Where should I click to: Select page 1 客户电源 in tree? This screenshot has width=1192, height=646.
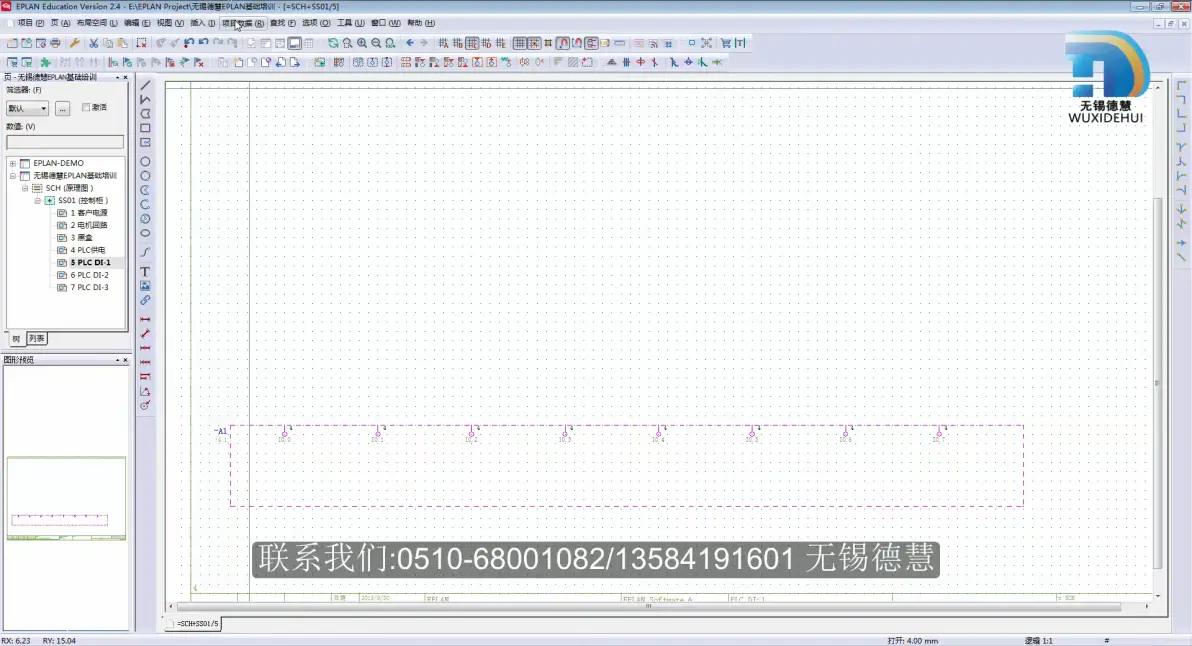pos(89,213)
